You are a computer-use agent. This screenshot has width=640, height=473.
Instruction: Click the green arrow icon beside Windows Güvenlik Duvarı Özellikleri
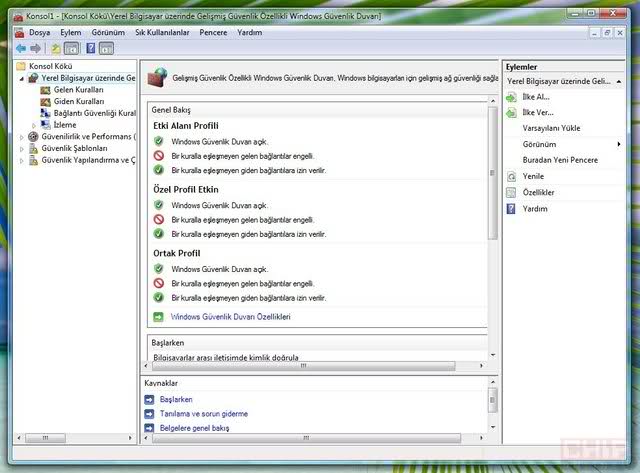(158, 317)
